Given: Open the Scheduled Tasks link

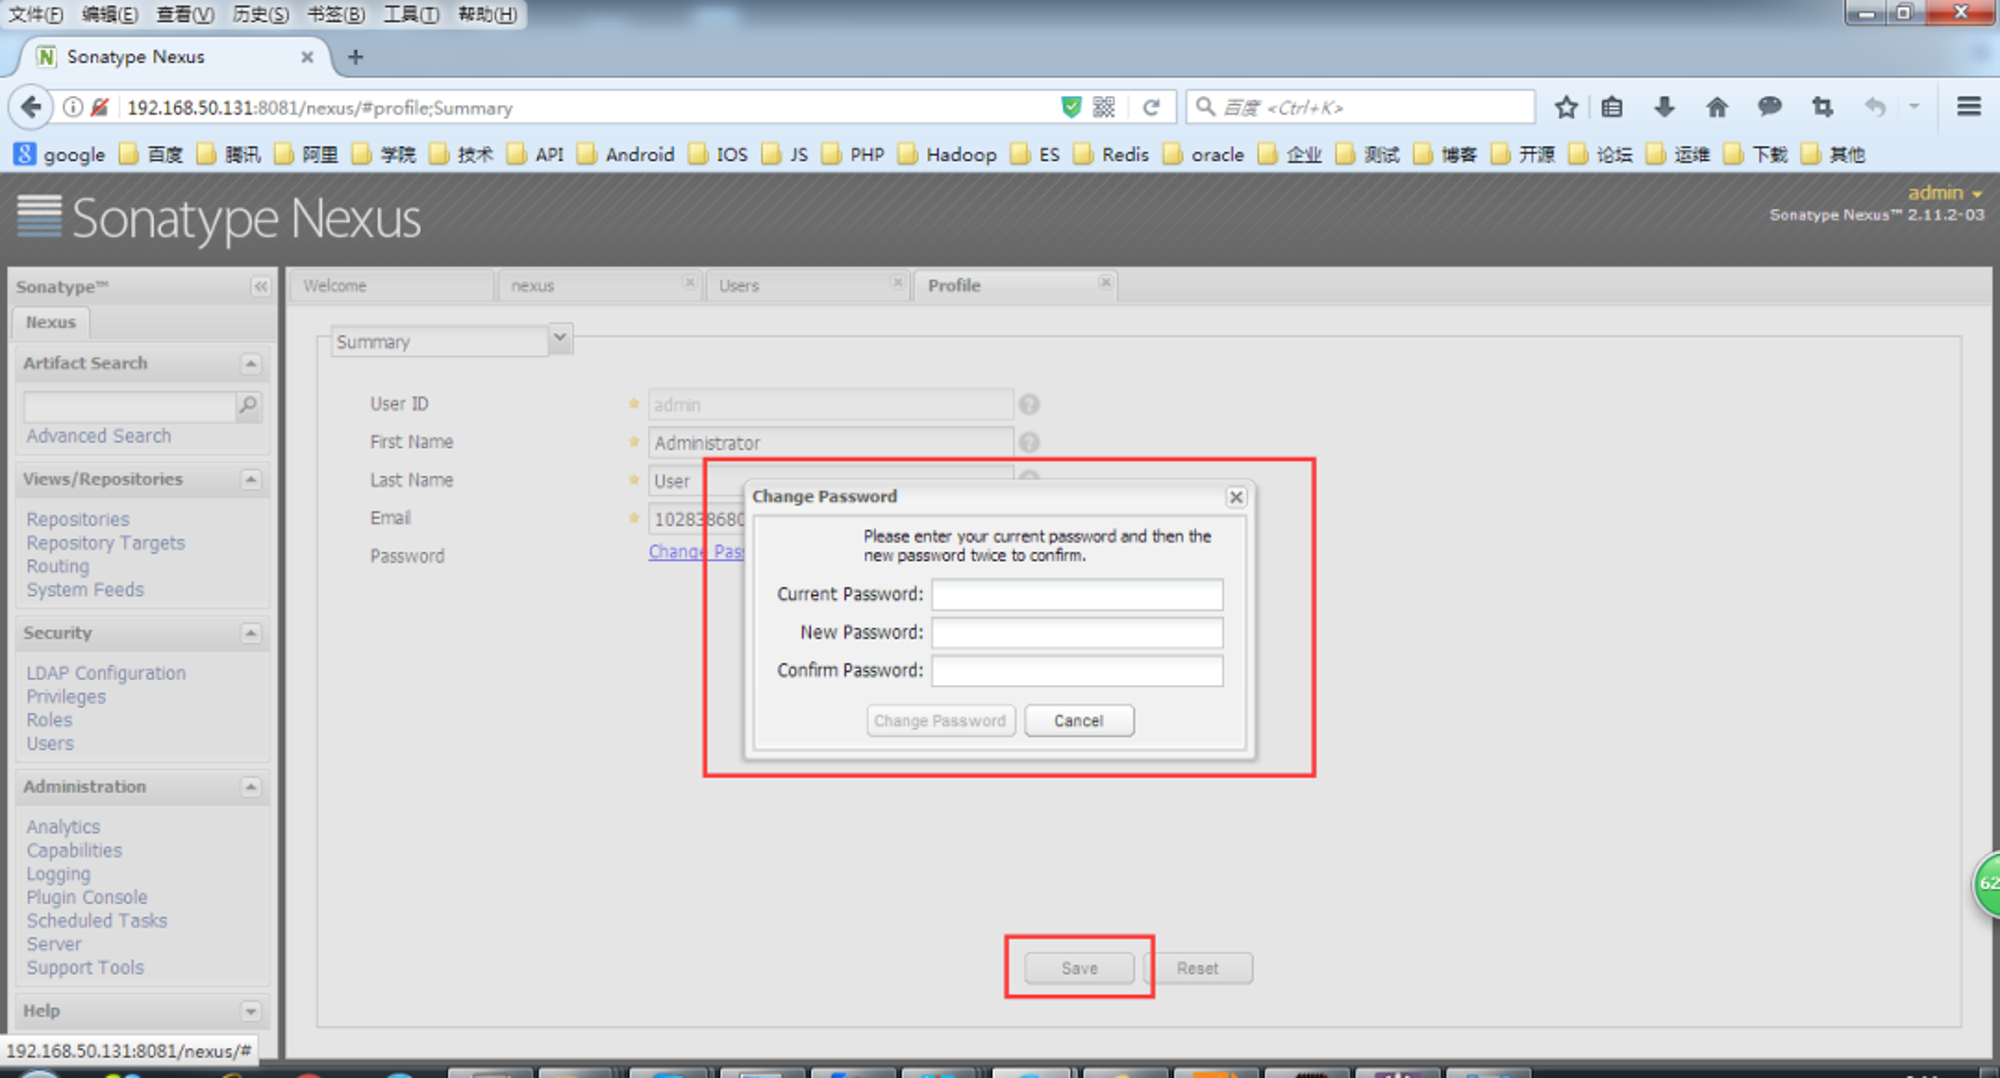Looking at the screenshot, I should click(x=97, y=921).
